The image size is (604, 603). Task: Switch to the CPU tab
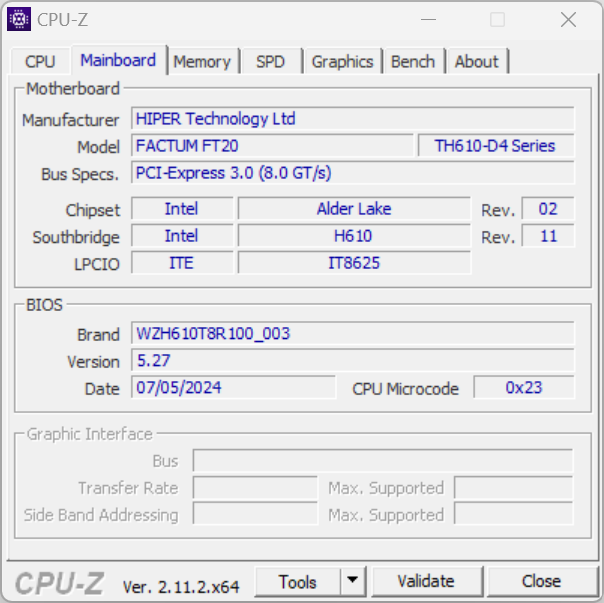click(40, 62)
